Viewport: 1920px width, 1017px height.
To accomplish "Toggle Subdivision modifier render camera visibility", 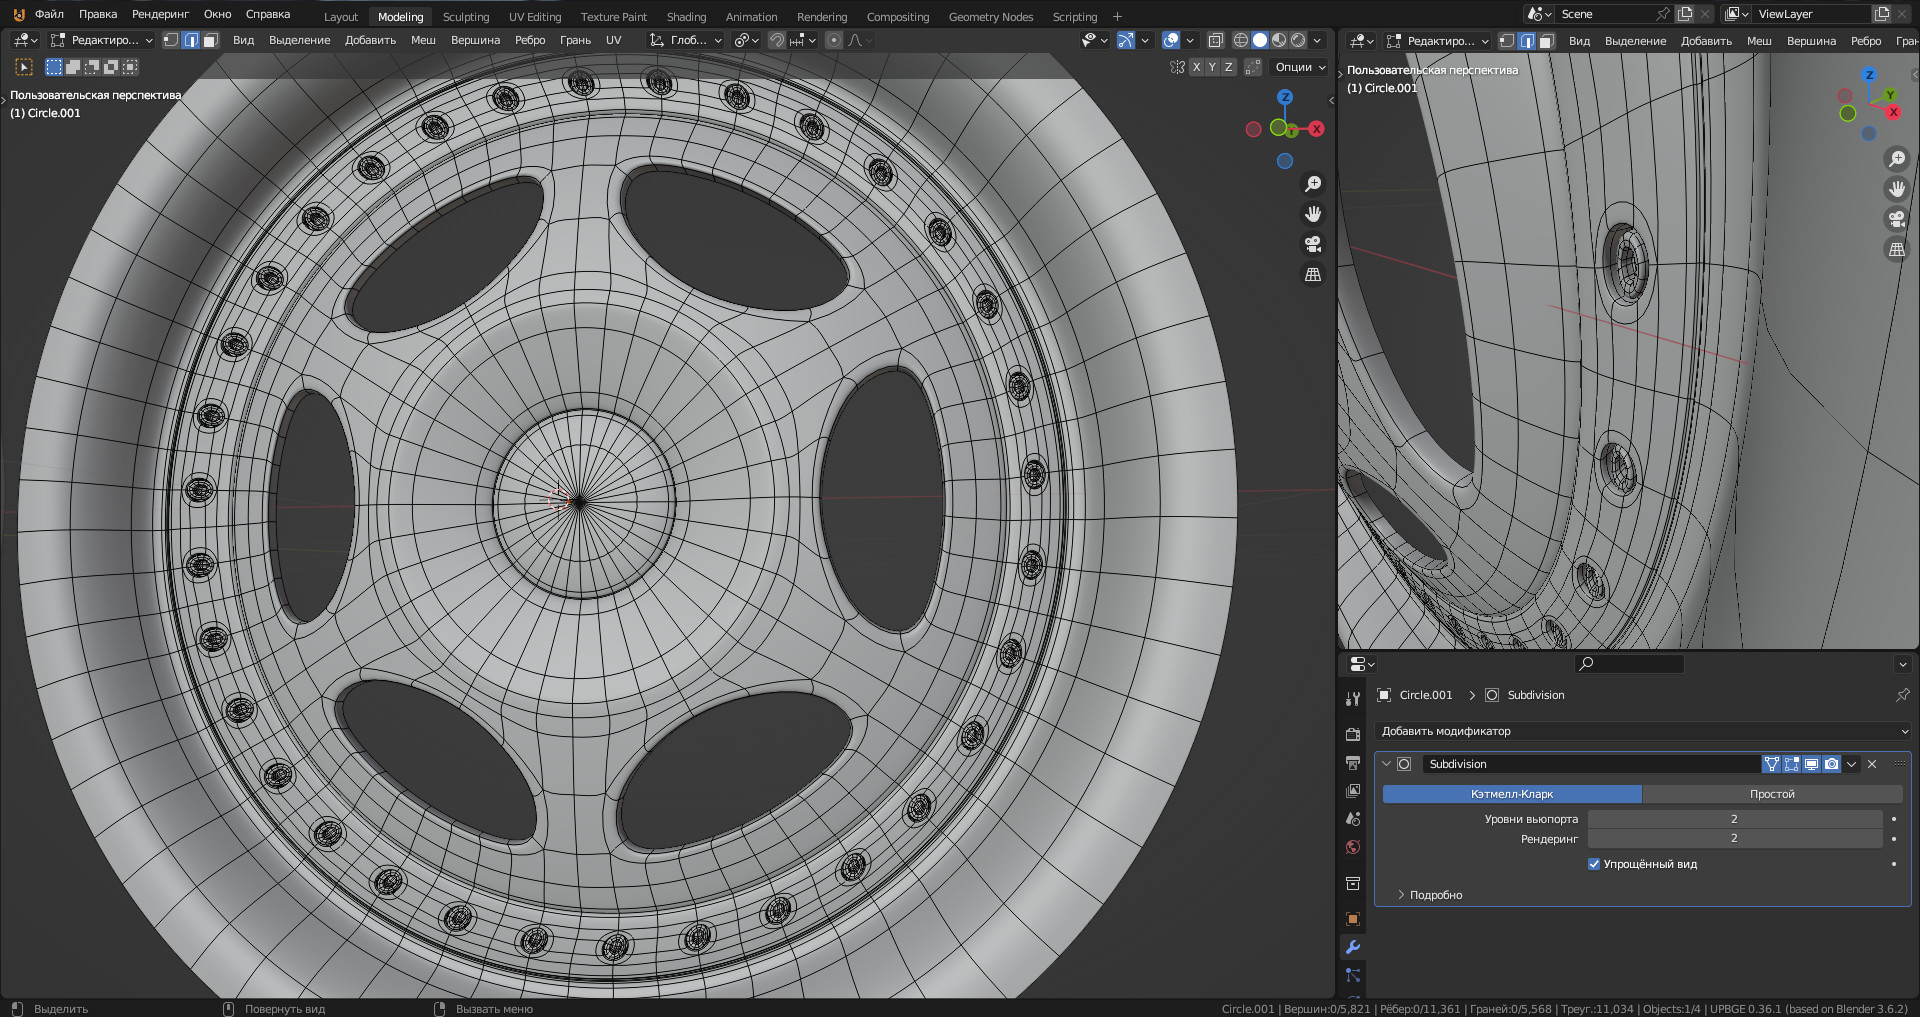I will coord(1831,764).
